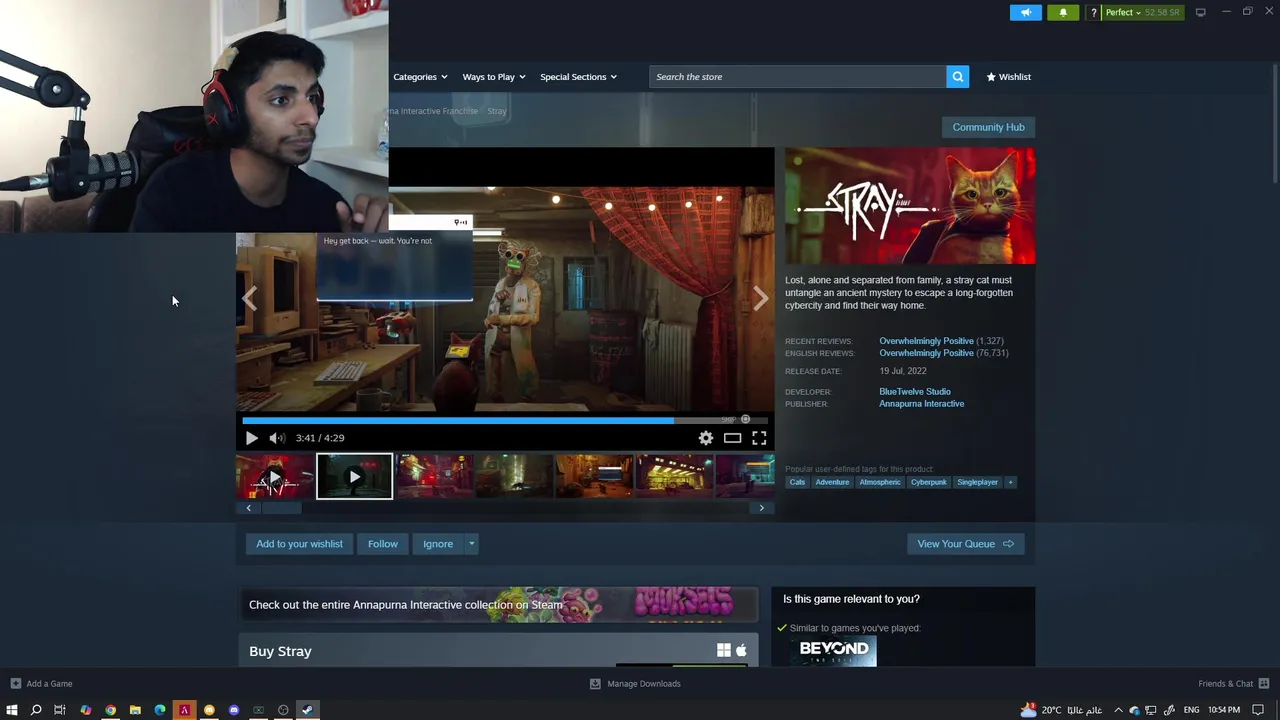Enter fullscreen video mode
This screenshot has width=1280, height=720.
point(759,438)
